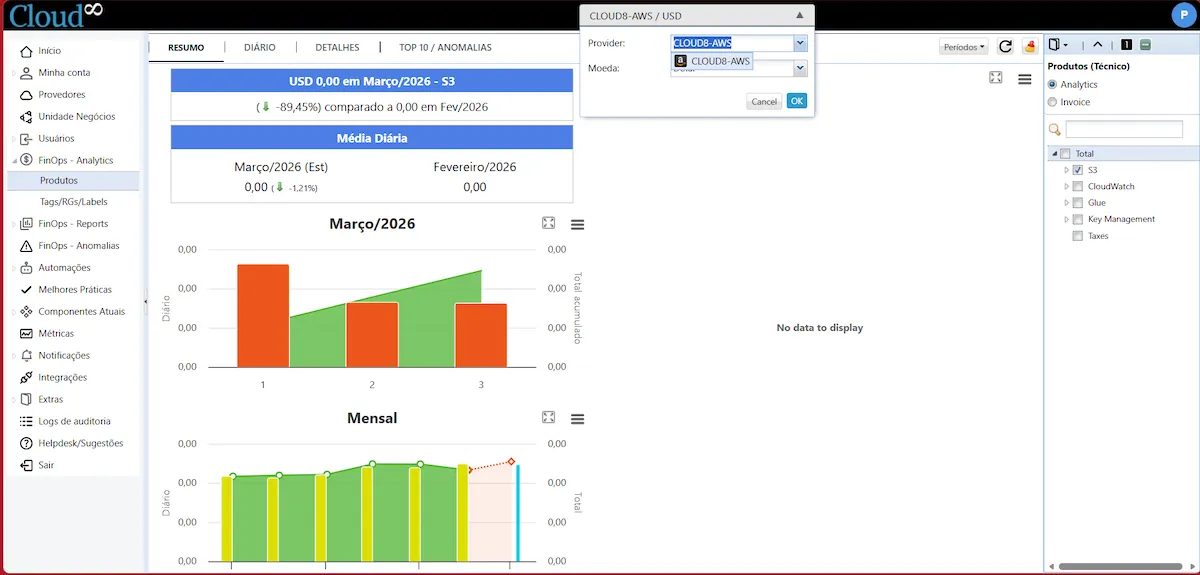Viewport: 1200px width, 575px height.
Task: Click the OK button in popup
Action: pyautogui.click(x=796, y=101)
